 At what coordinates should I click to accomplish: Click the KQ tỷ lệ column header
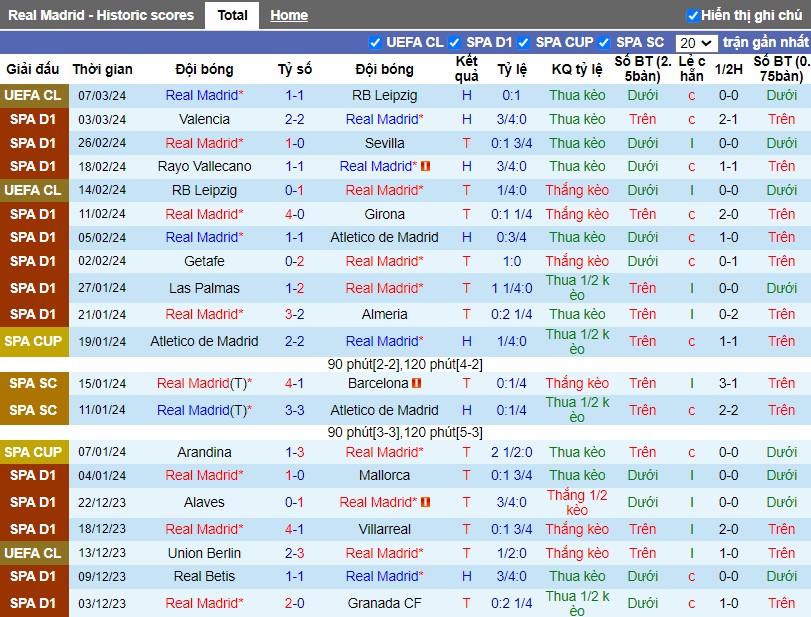(x=577, y=69)
